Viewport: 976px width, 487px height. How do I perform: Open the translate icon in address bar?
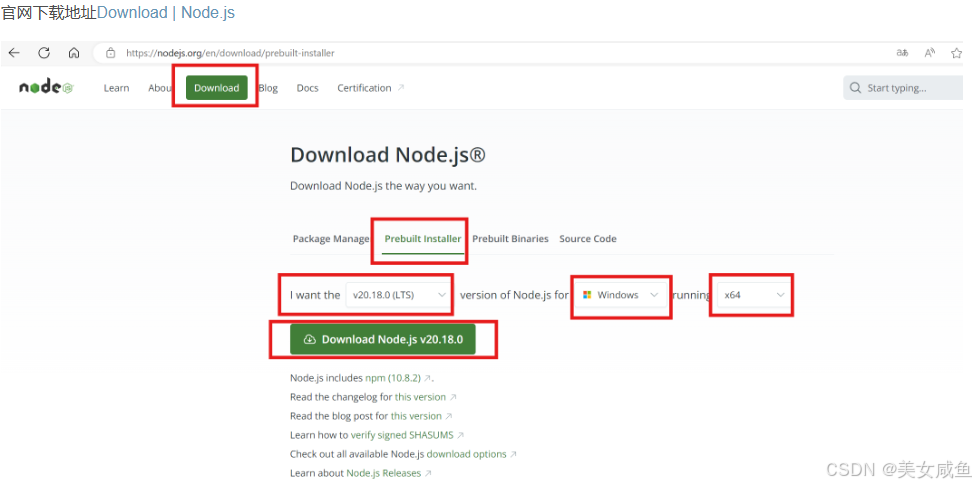902,53
